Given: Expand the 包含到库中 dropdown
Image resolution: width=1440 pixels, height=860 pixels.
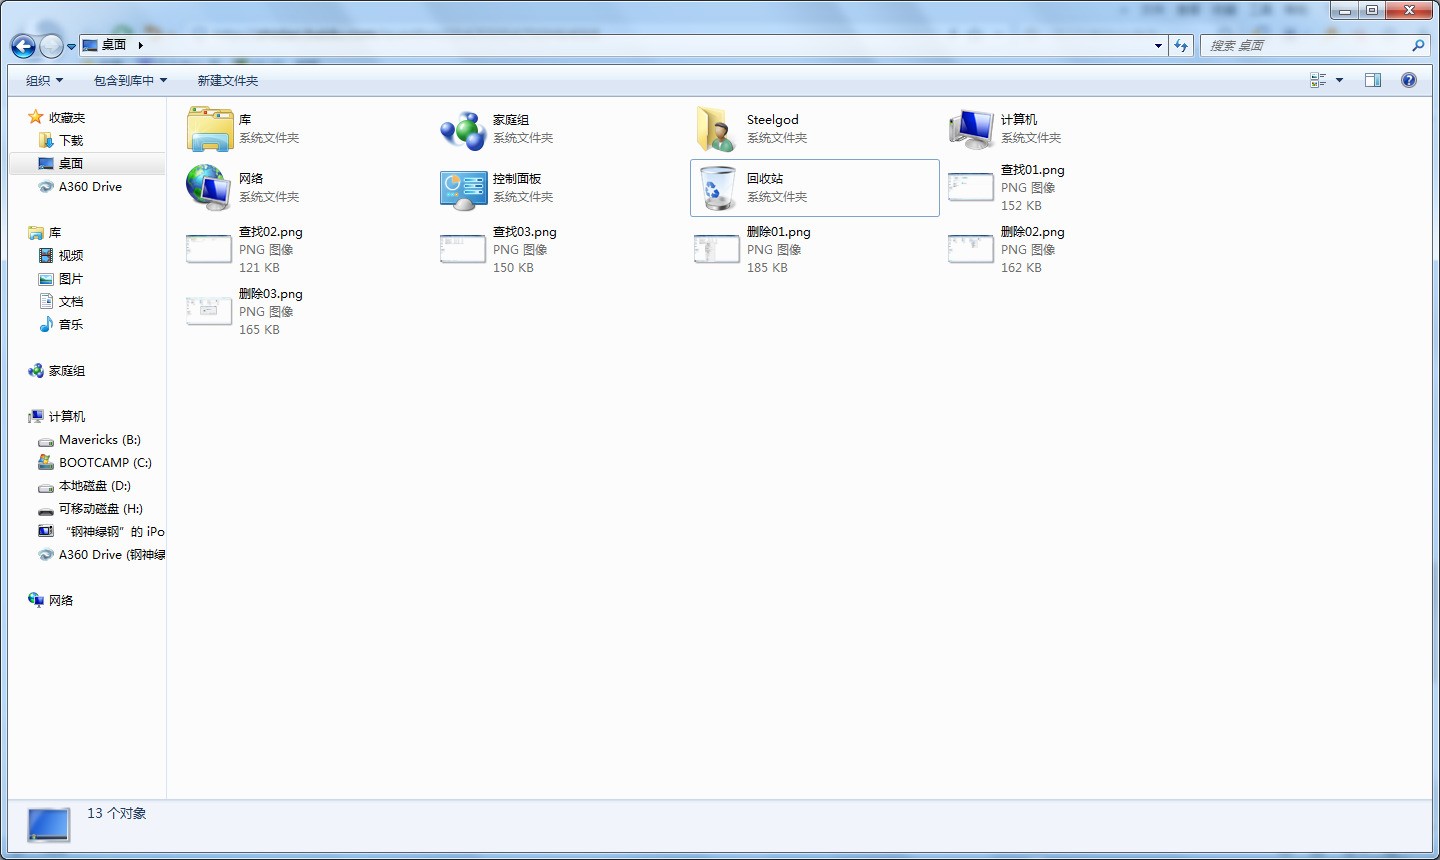Looking at the screenshot, I should point(130,80).
